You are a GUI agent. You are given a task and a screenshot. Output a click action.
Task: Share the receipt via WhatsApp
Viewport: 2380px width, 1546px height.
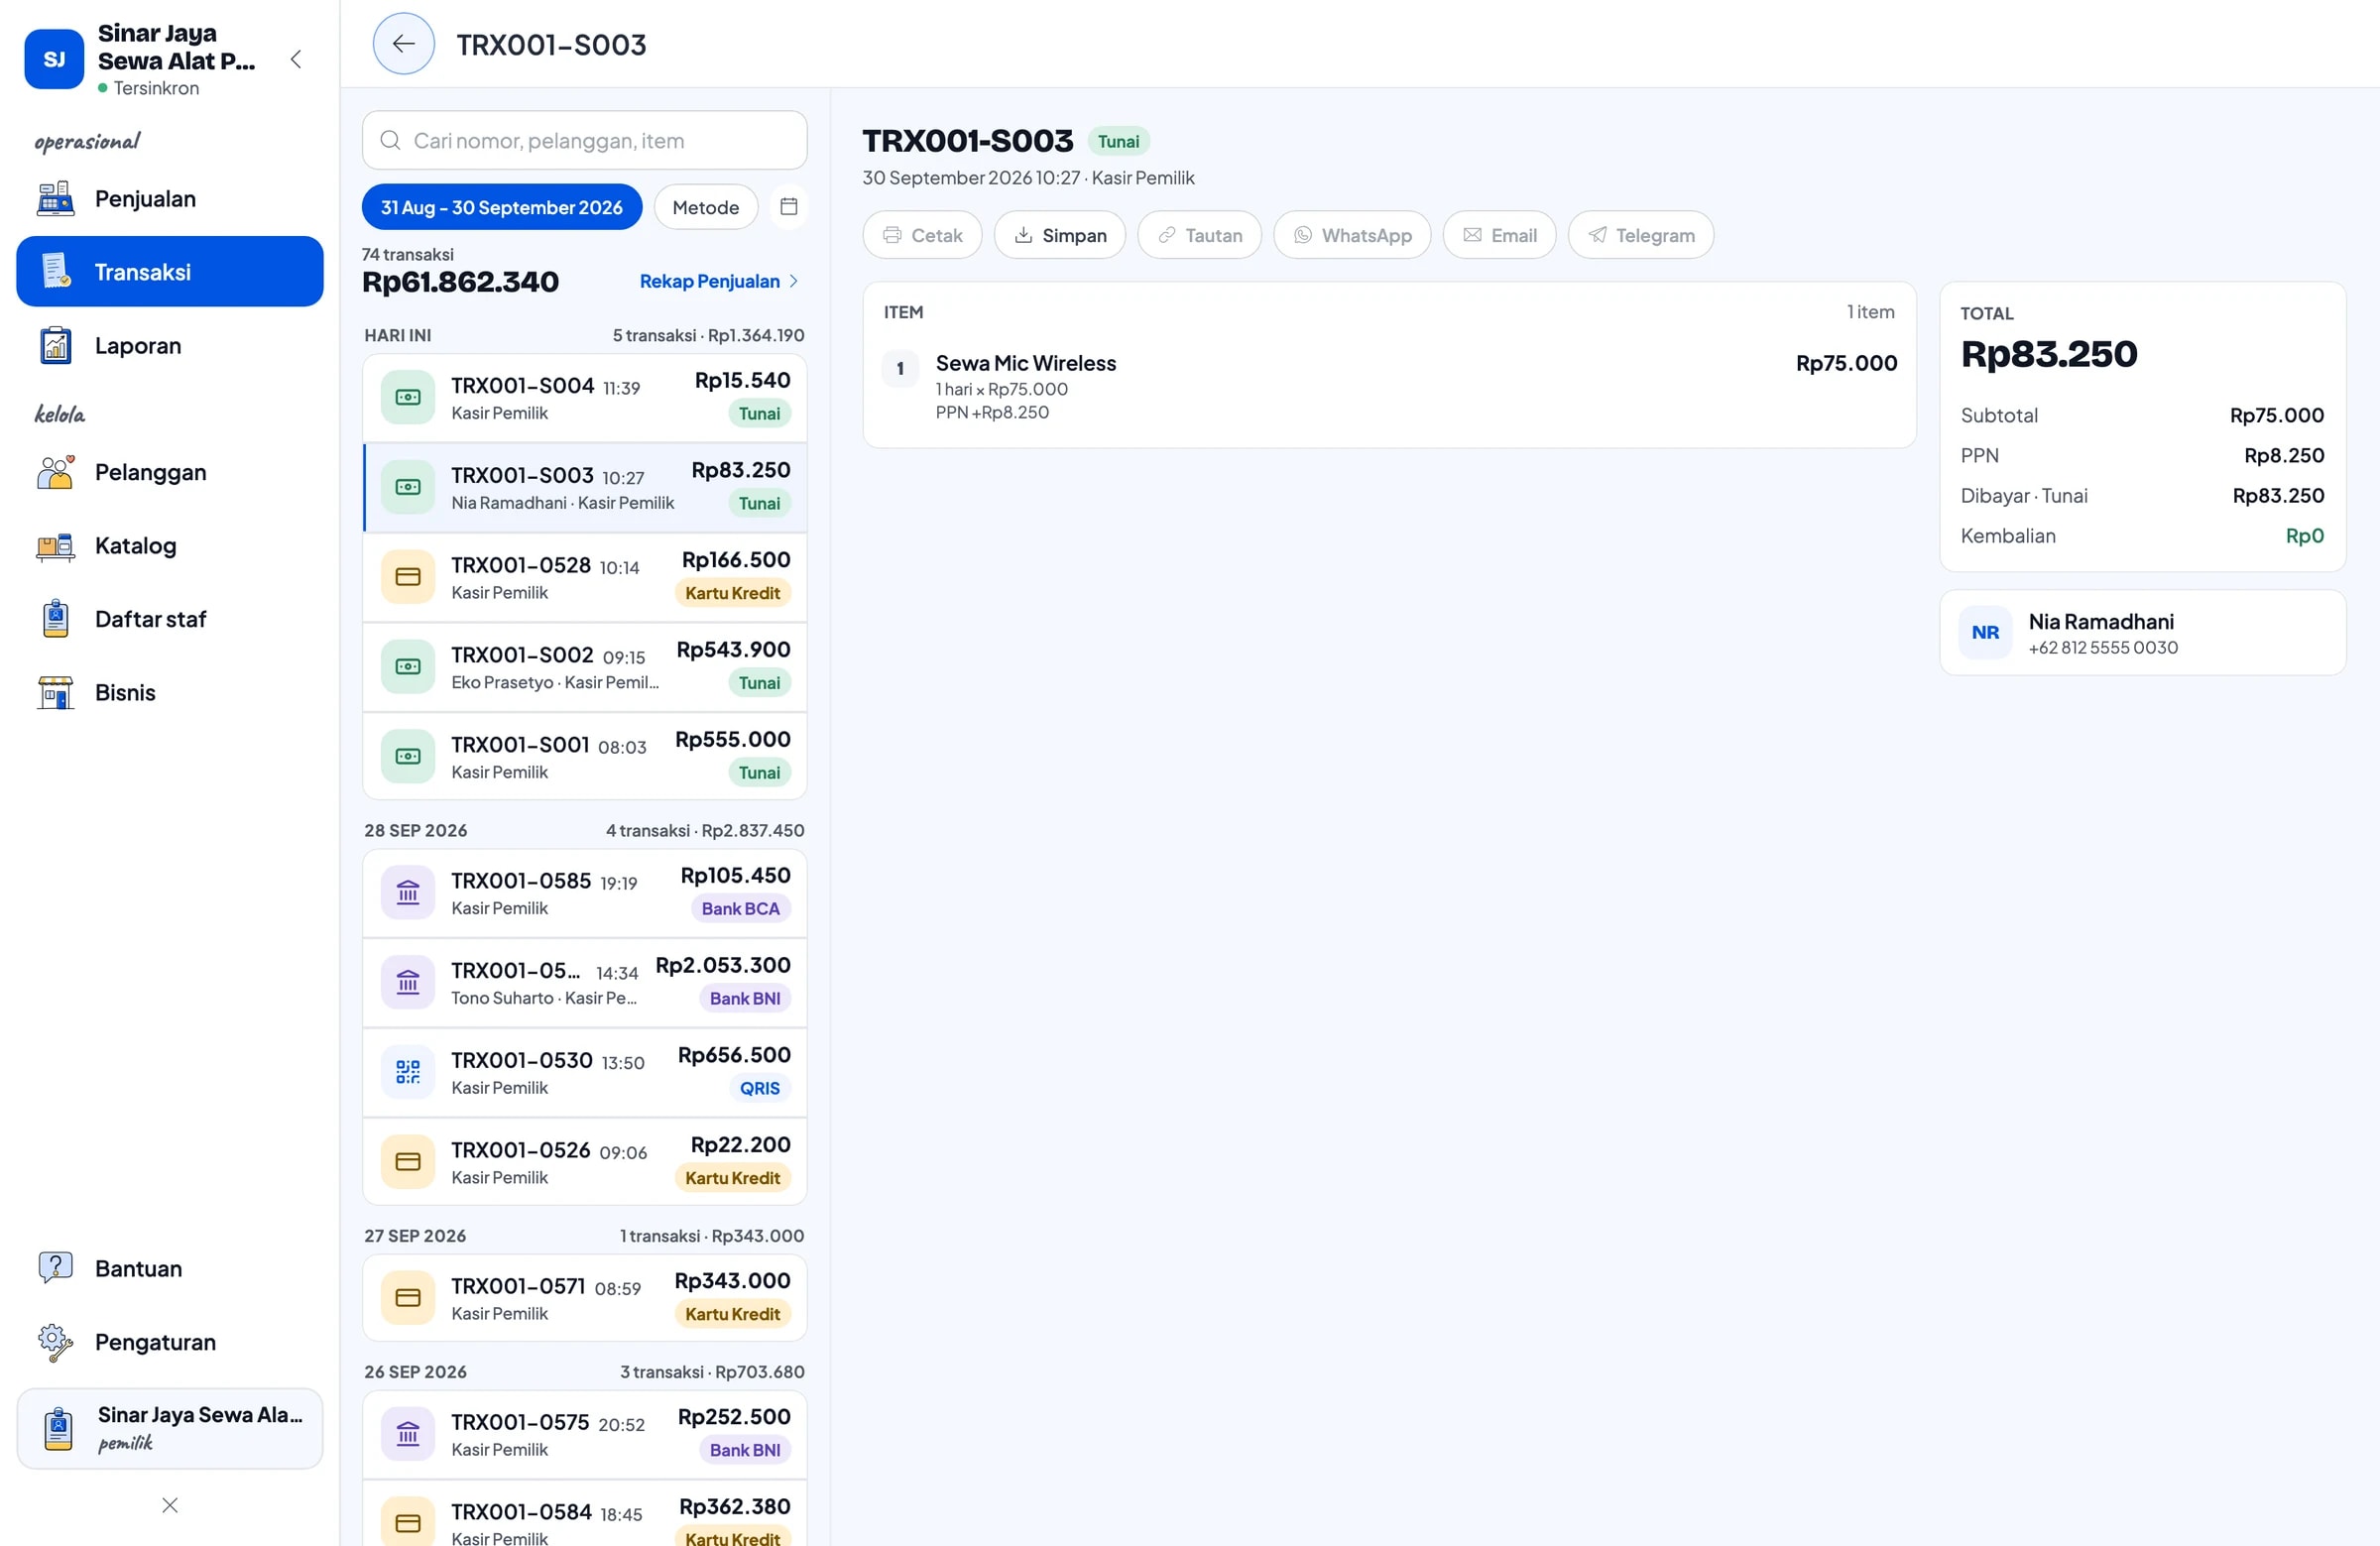tap(1352, 235)
